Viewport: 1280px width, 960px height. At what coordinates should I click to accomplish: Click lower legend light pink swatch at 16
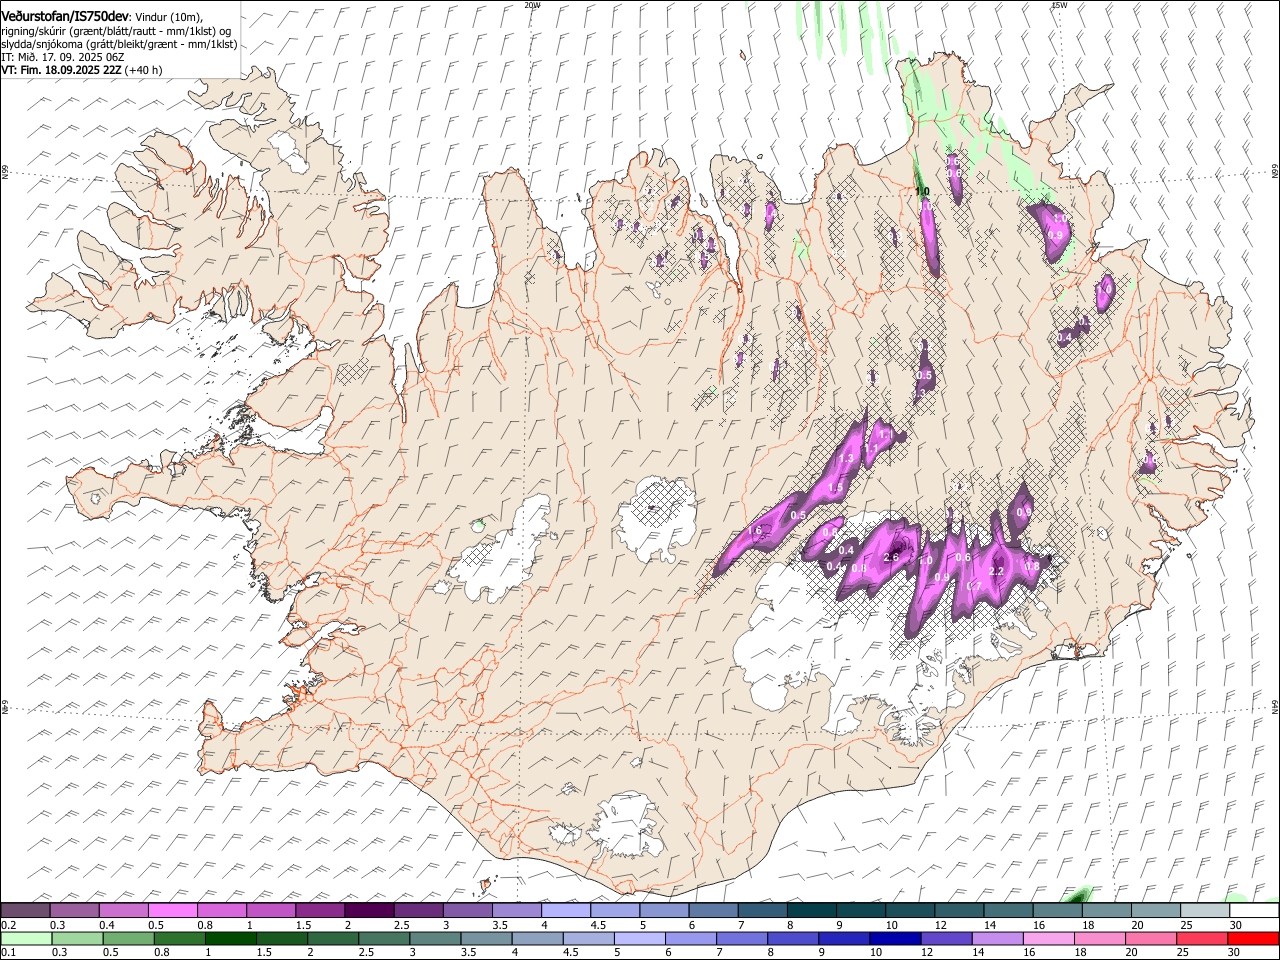coord(1050,938)
